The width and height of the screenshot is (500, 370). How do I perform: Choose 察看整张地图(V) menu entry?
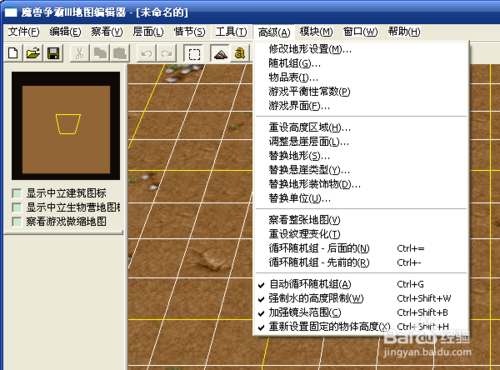361,220
